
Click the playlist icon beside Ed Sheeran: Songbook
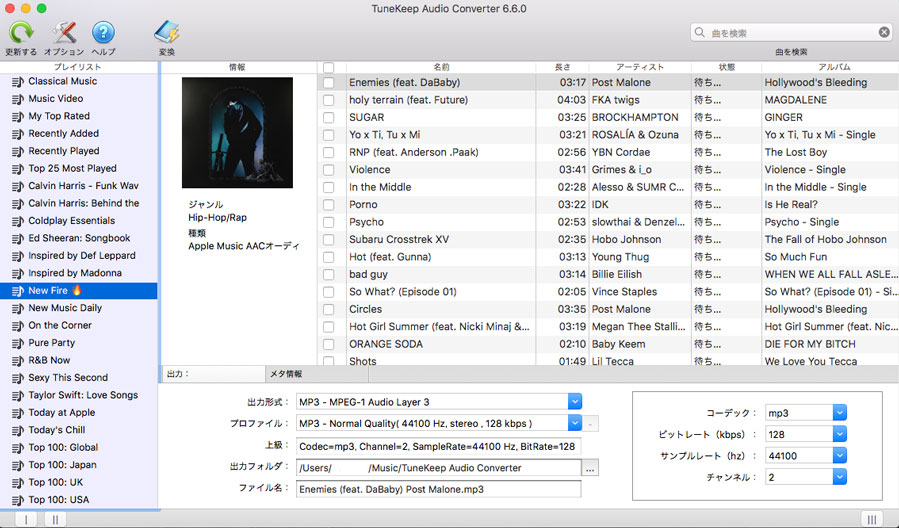coord(18,239)
